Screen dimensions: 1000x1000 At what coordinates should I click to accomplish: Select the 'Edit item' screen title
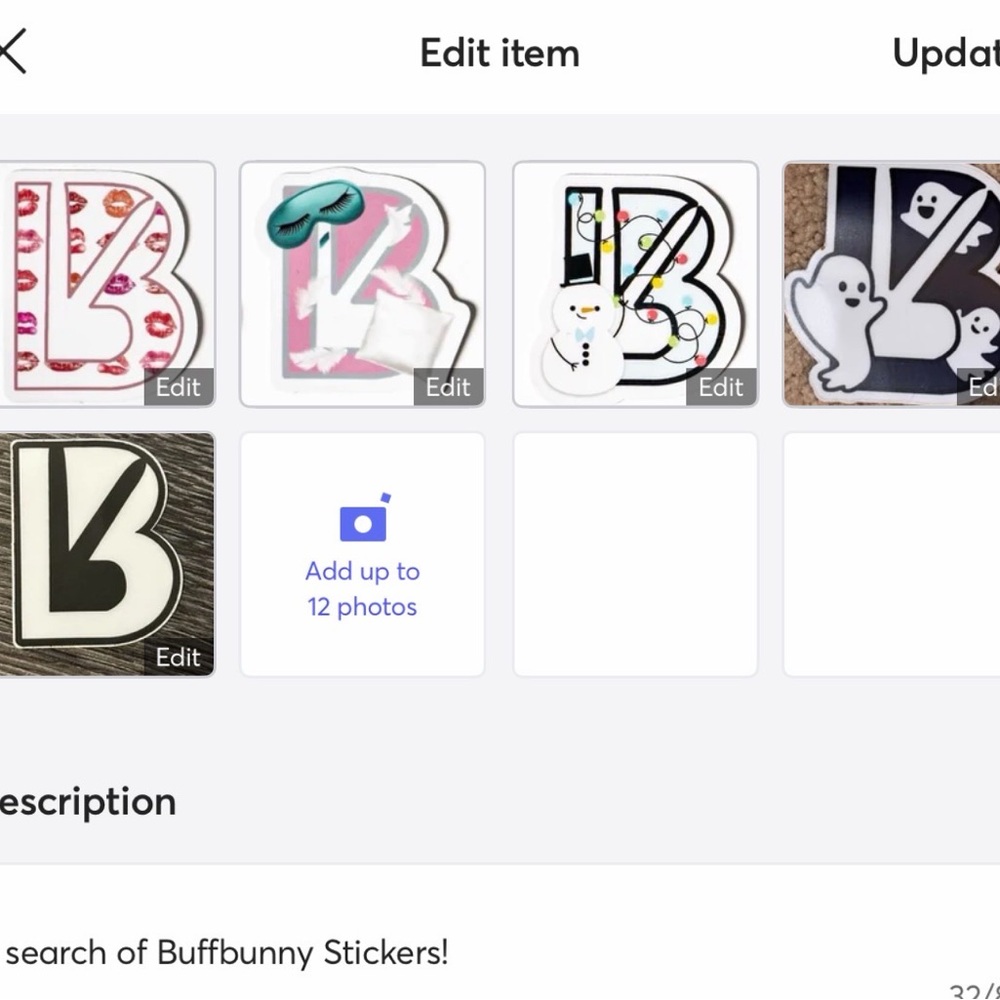(x=499, y=52)
